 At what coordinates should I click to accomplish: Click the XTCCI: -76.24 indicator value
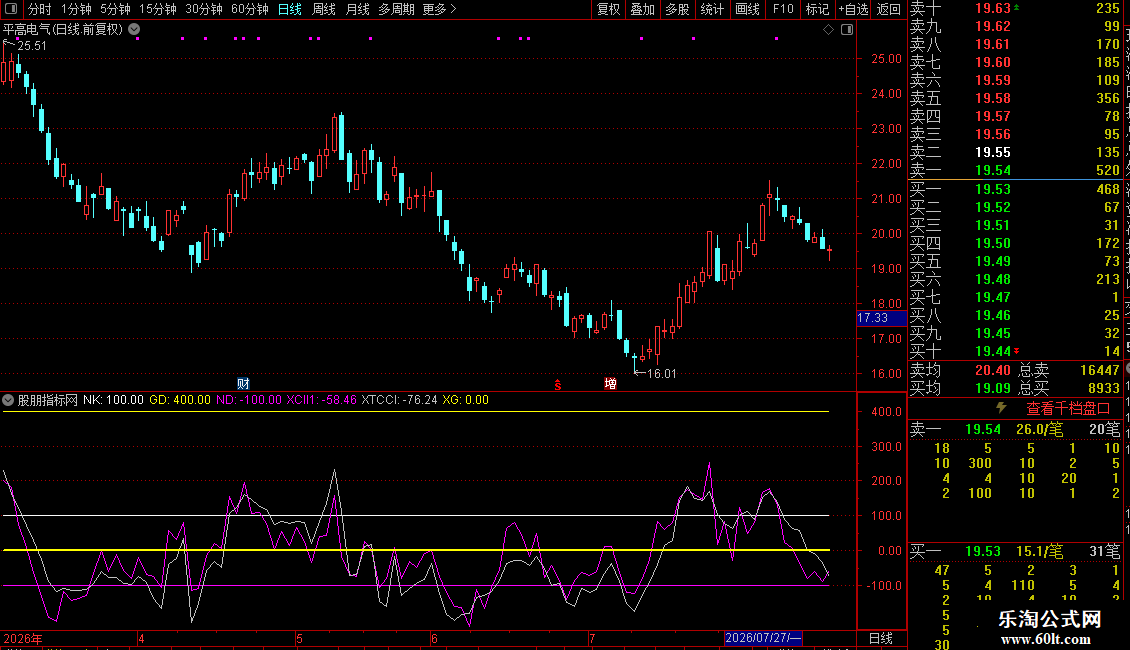[x=399, y=400]
